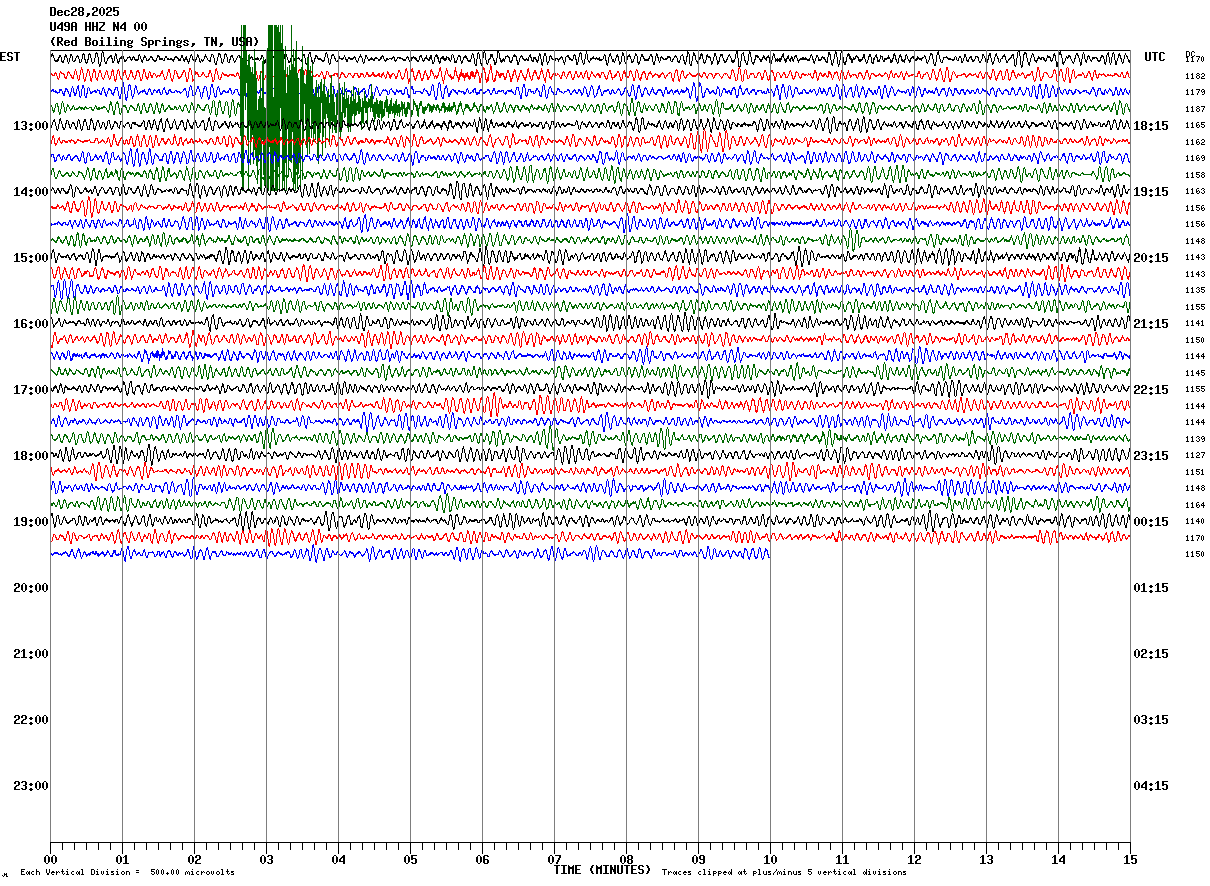Click the EST timezone label
The image size is (1210, 886).
pyautogui.click(x=10, y=57)
